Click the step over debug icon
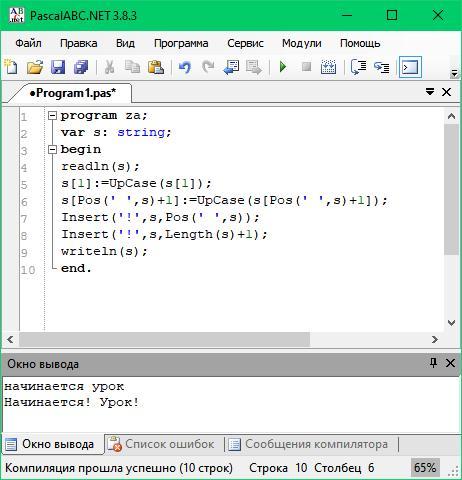462x480 pixels. pyautogui.click(x=358, y=67)
